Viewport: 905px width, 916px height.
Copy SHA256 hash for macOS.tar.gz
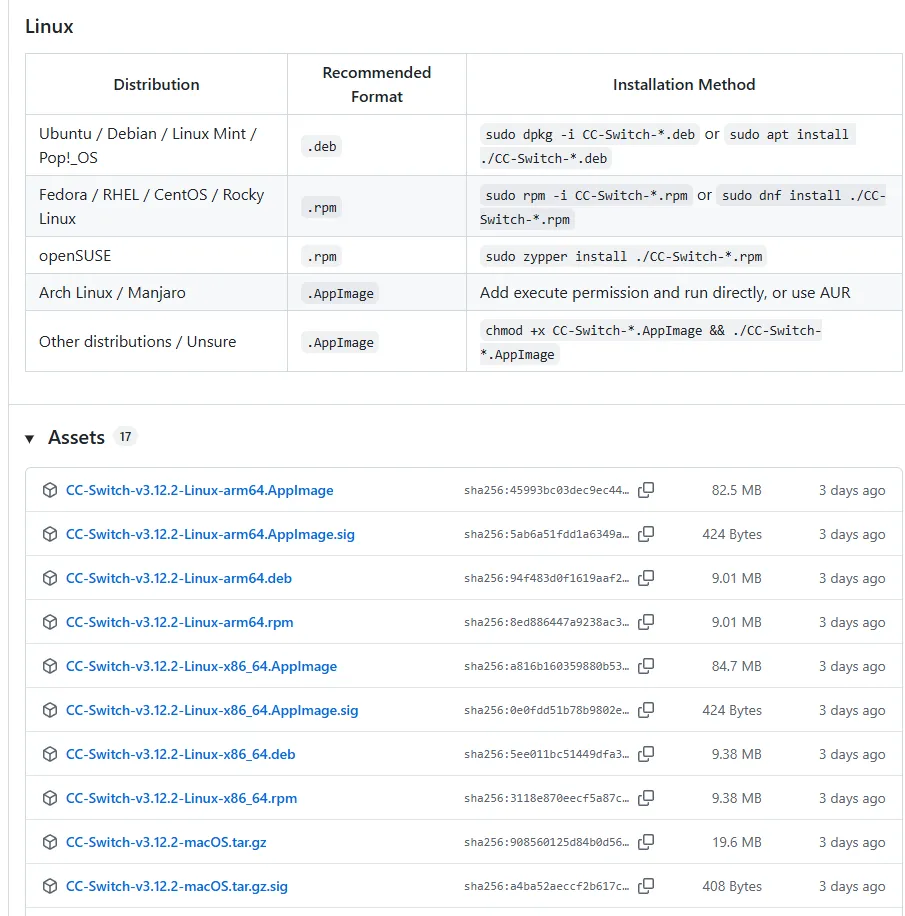pos(647,842)
